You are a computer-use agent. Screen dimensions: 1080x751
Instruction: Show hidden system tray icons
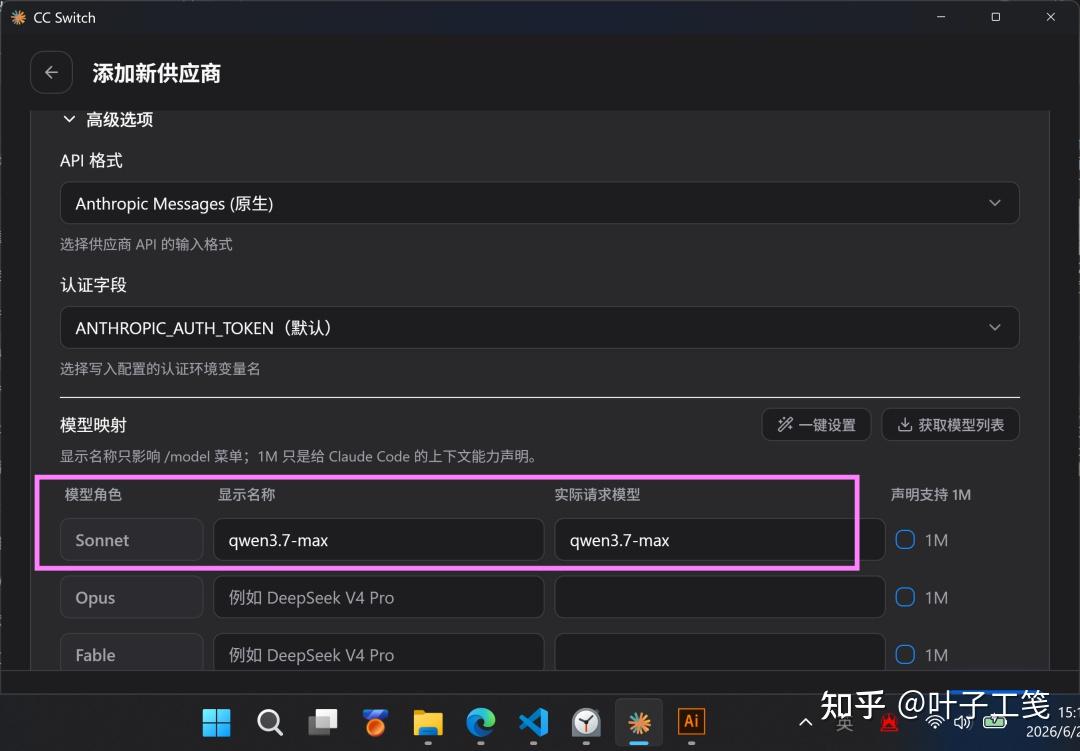click(805, 722)
